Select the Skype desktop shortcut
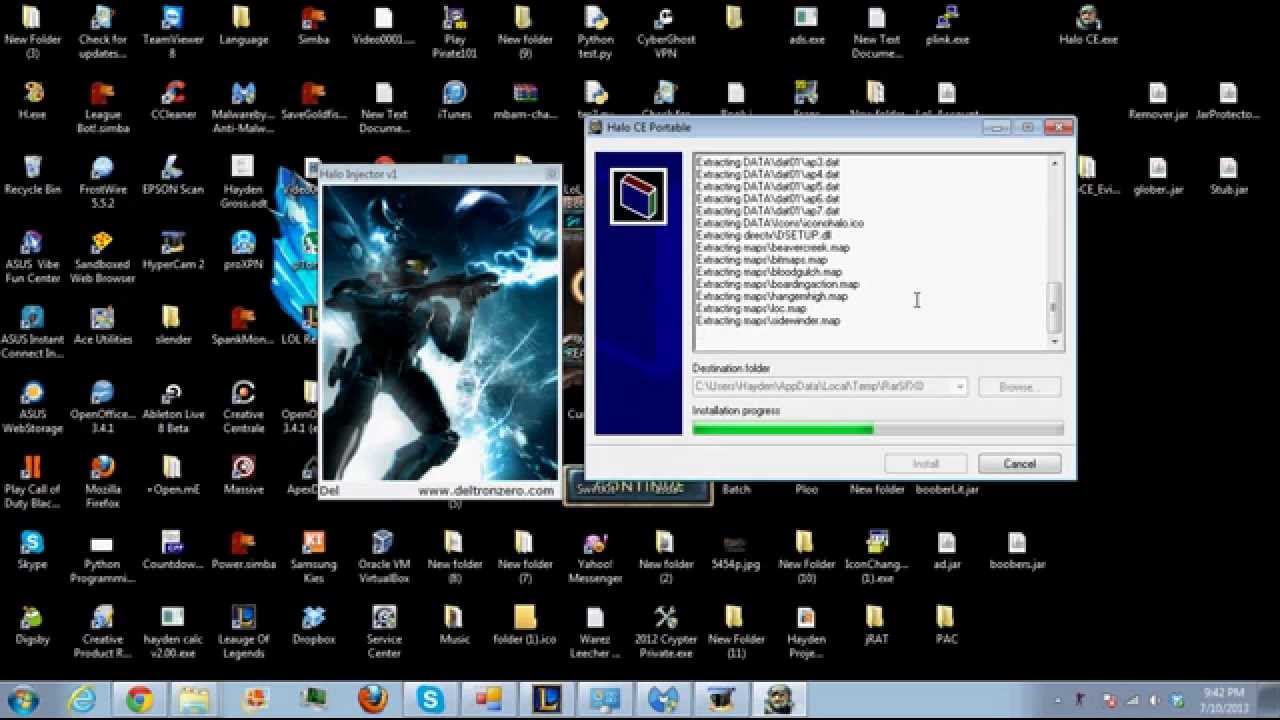The height and width of the screenshot is (720, 1280). tap(32, 551)
